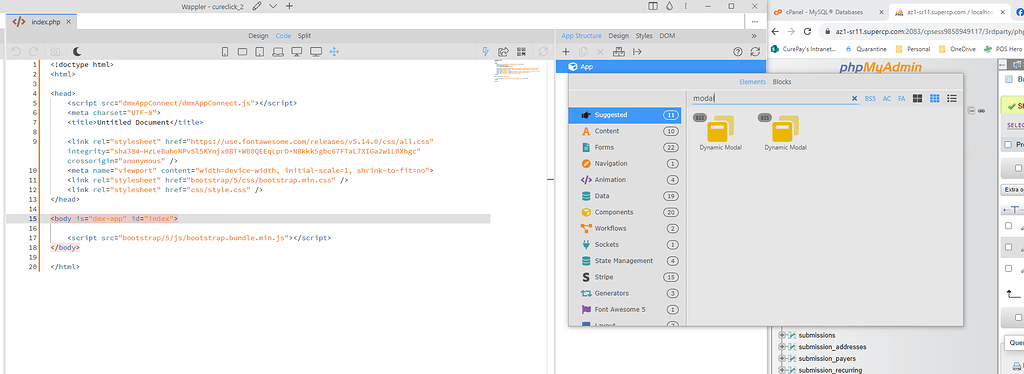Screen dimensions: 1024x374
Task: Choose the second Dynamic Modal element
Action: point(786,132)
